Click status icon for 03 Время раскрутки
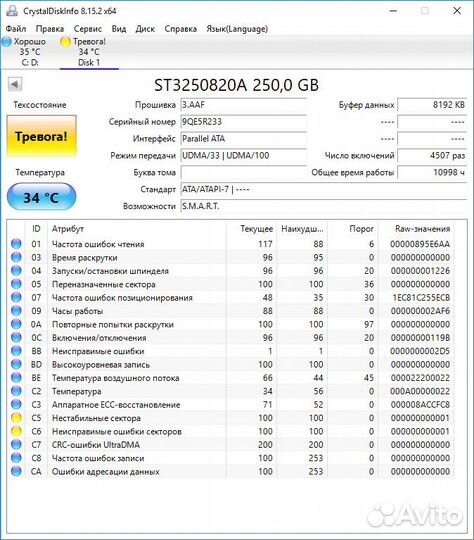Viewport: 474px width, 540px height. pyautogui.click(x=16, y=257)
